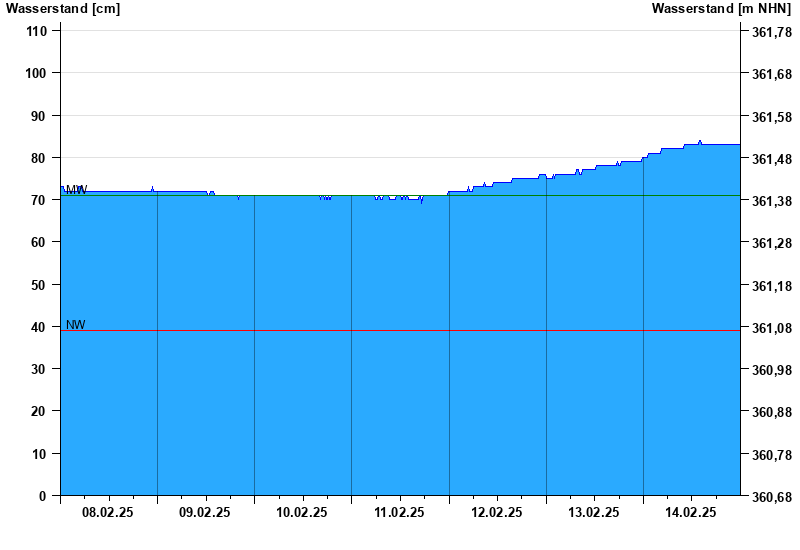Pick the 09.02.25 date label
This screenshot has width=800, height=550.
pos(205,512)
